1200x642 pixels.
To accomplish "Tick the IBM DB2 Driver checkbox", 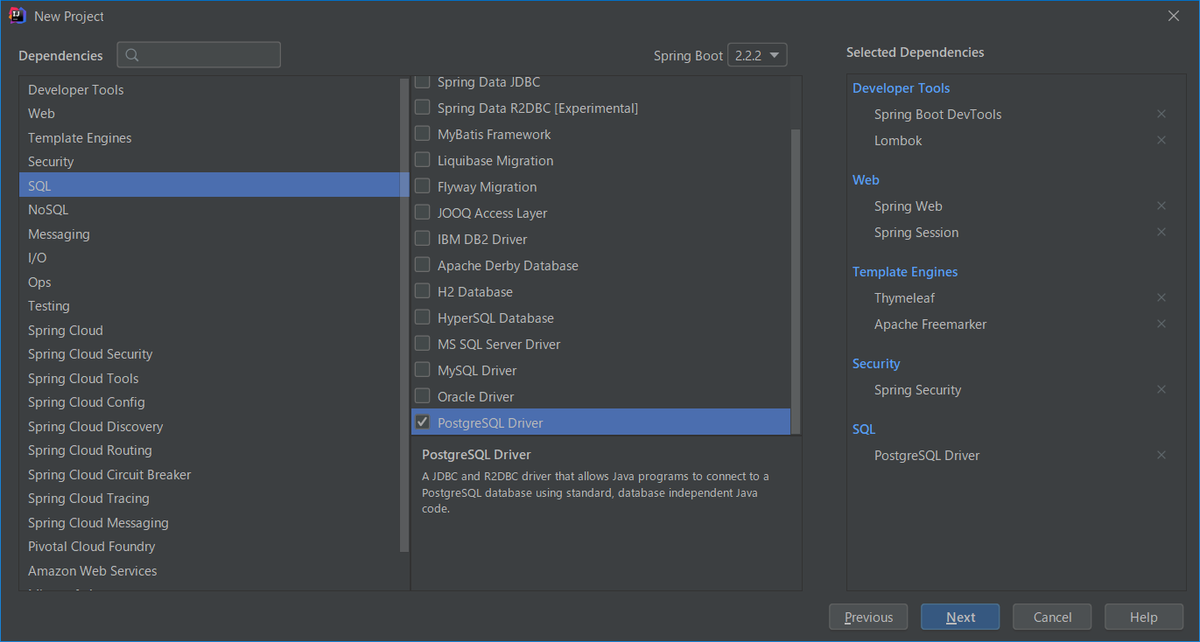I will point(422,239).
